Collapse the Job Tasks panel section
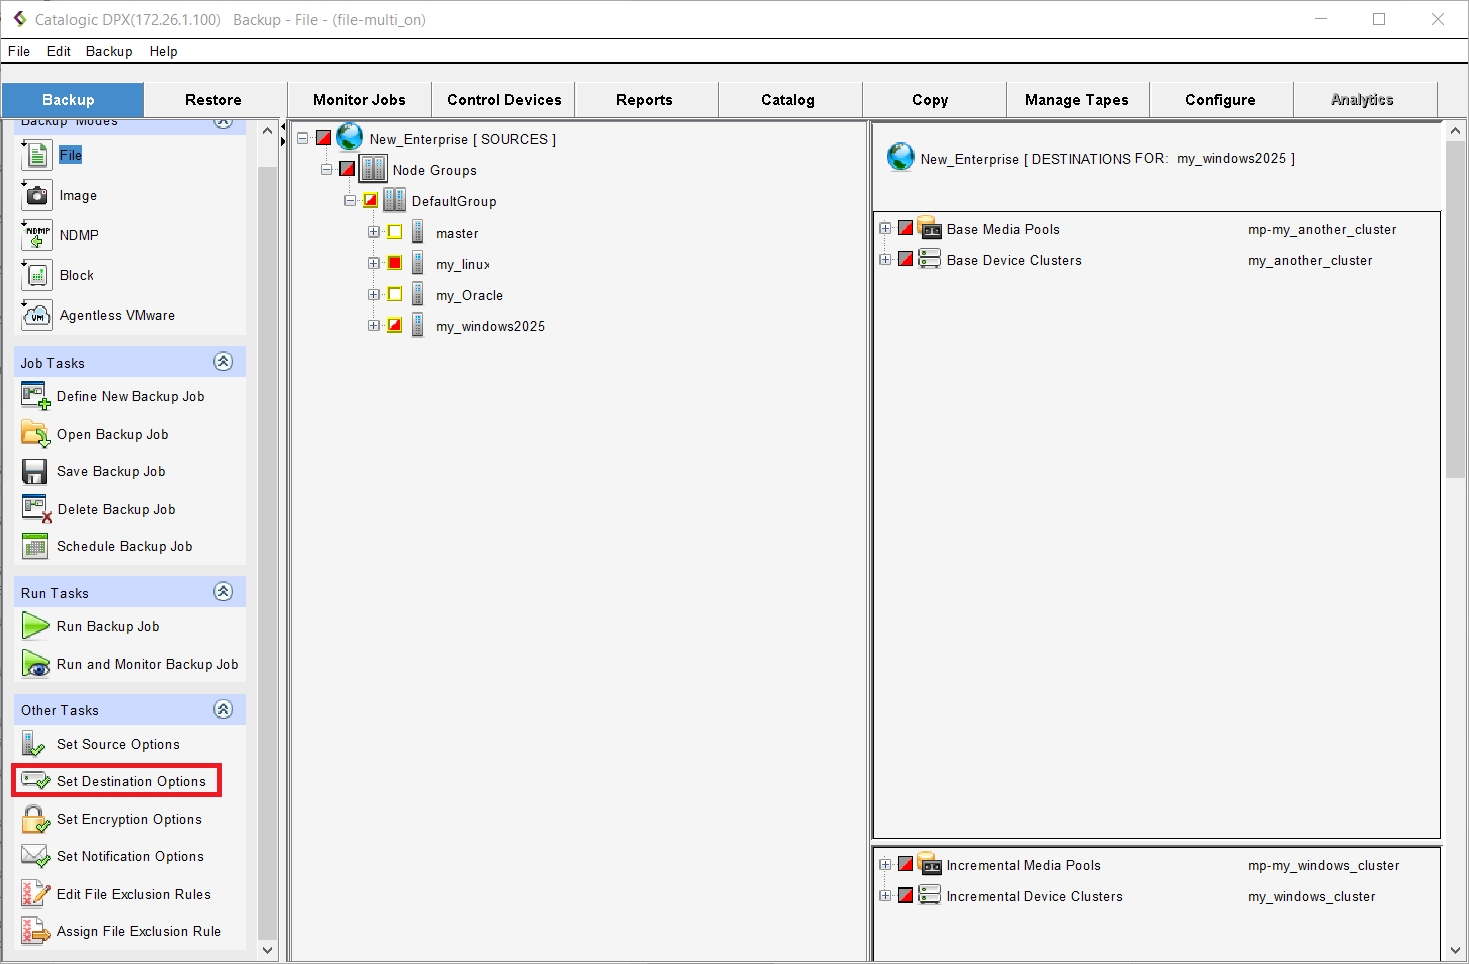Image resolution: width=1469 pixels, height=964 pixels. click(223, 362)
